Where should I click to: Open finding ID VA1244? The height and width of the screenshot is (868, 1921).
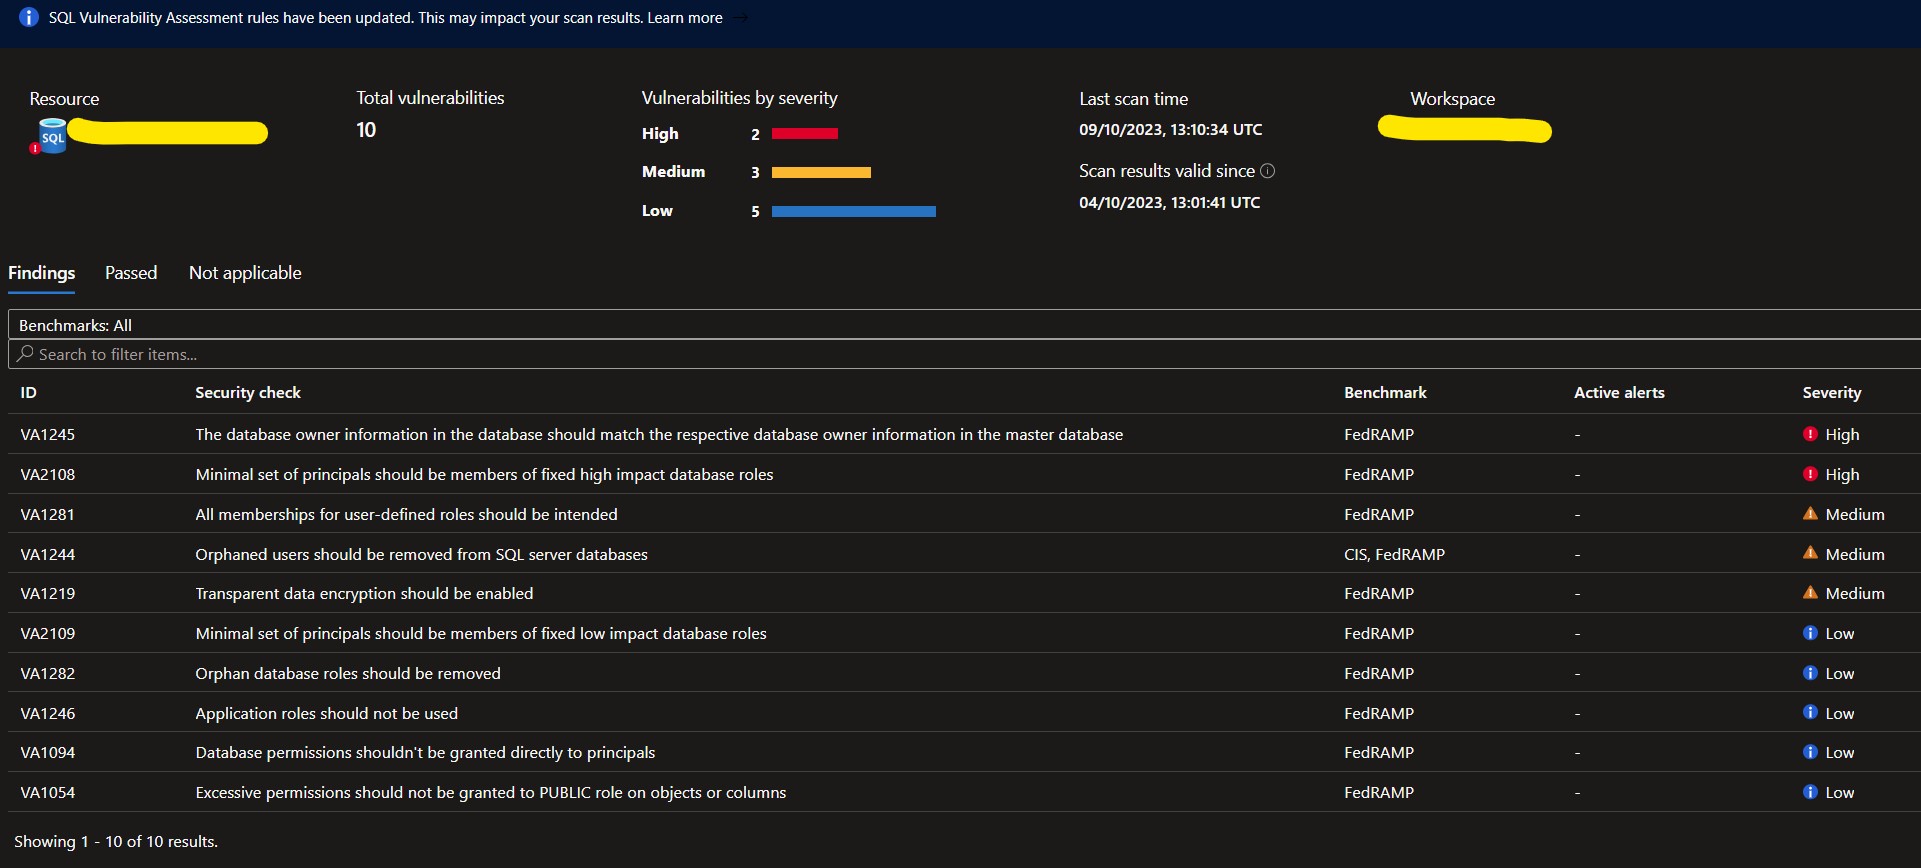pos(48,555)
